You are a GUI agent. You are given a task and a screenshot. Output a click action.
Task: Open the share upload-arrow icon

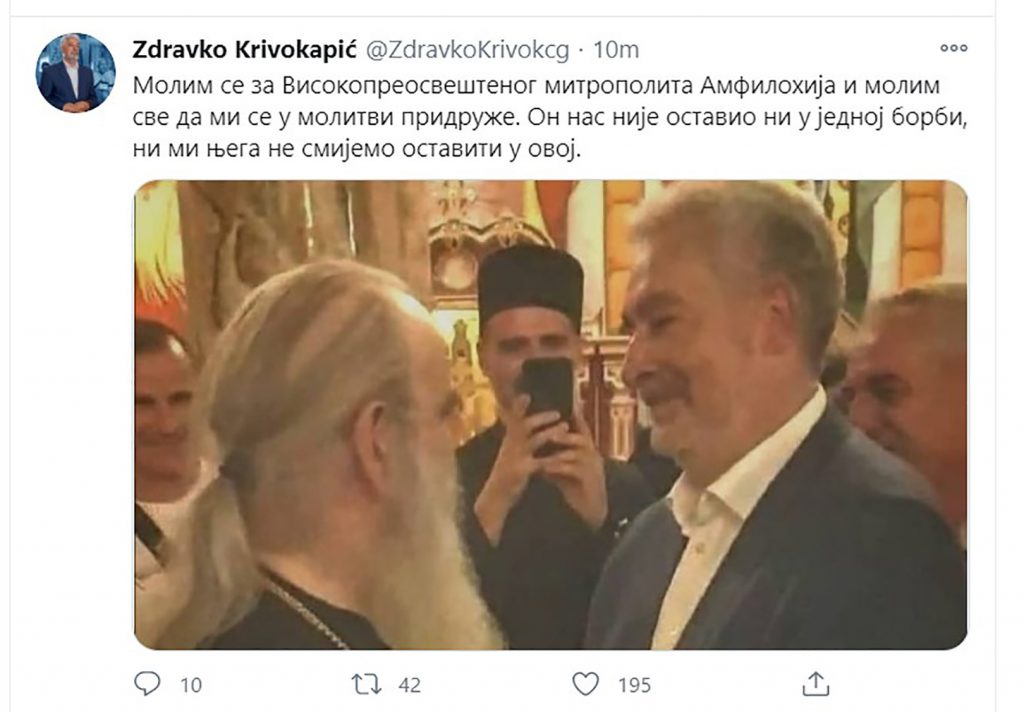point(815,684)
